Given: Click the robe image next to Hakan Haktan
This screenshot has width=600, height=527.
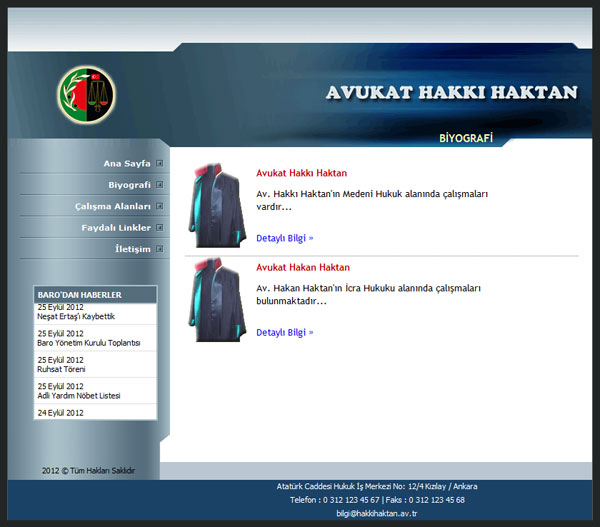Looking at the screenshot, I should (x=217, y=300).
